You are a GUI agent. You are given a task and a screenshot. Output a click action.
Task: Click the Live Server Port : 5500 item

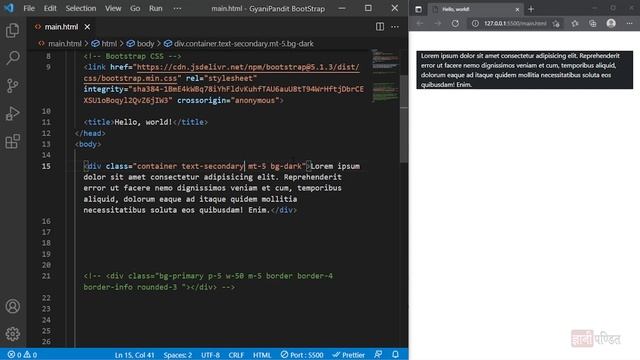point(302,355)
